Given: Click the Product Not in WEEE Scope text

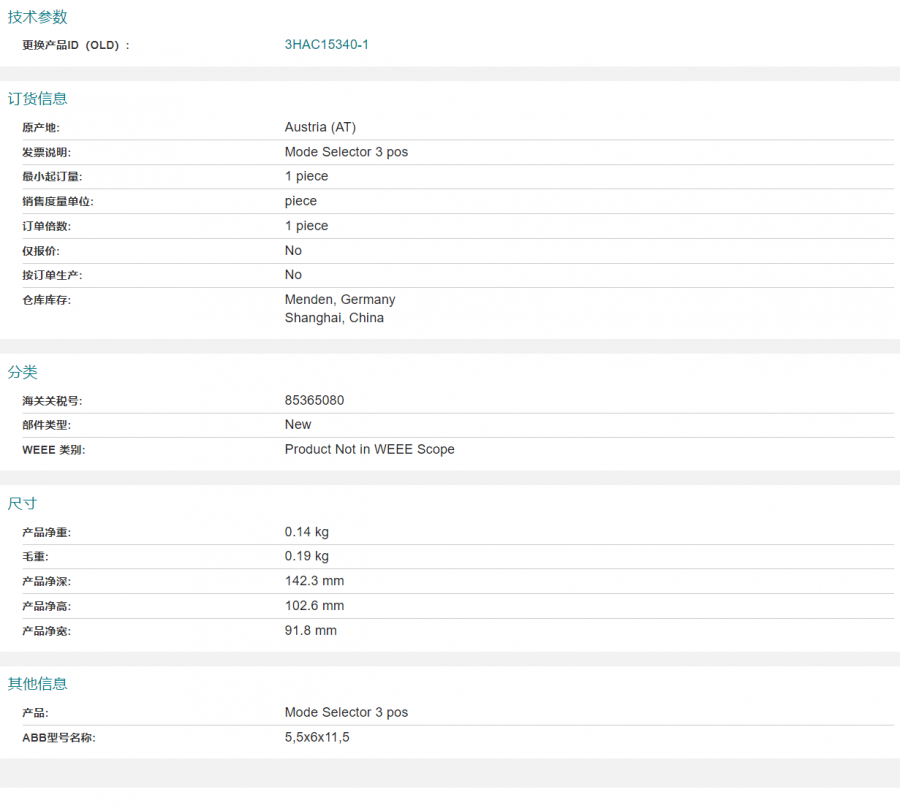Looking at the screenshot, I should 369,450.
